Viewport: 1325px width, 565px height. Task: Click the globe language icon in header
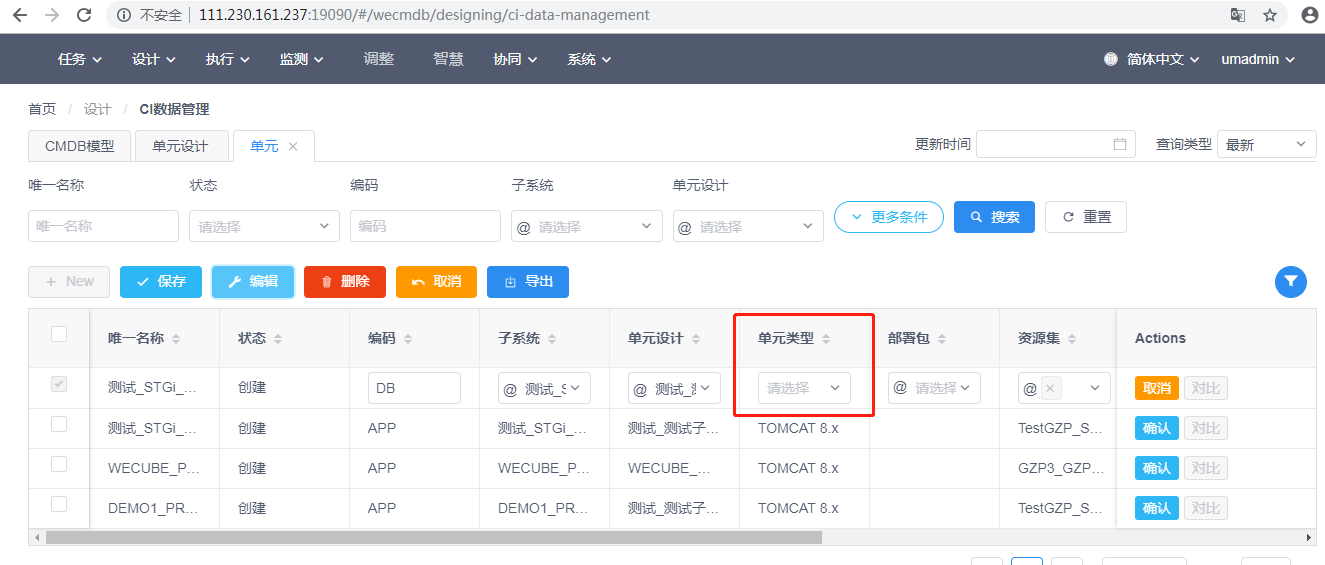coord(1111,59)
